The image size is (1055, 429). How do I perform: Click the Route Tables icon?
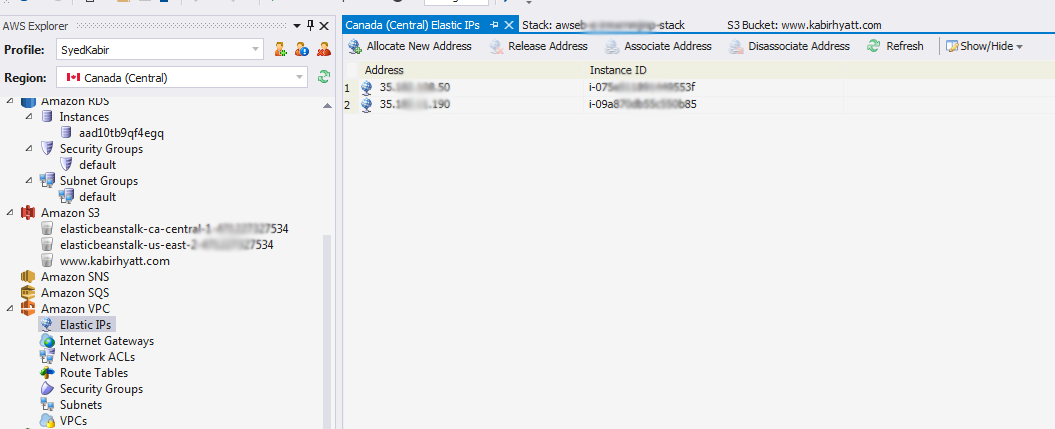[47, 373]
